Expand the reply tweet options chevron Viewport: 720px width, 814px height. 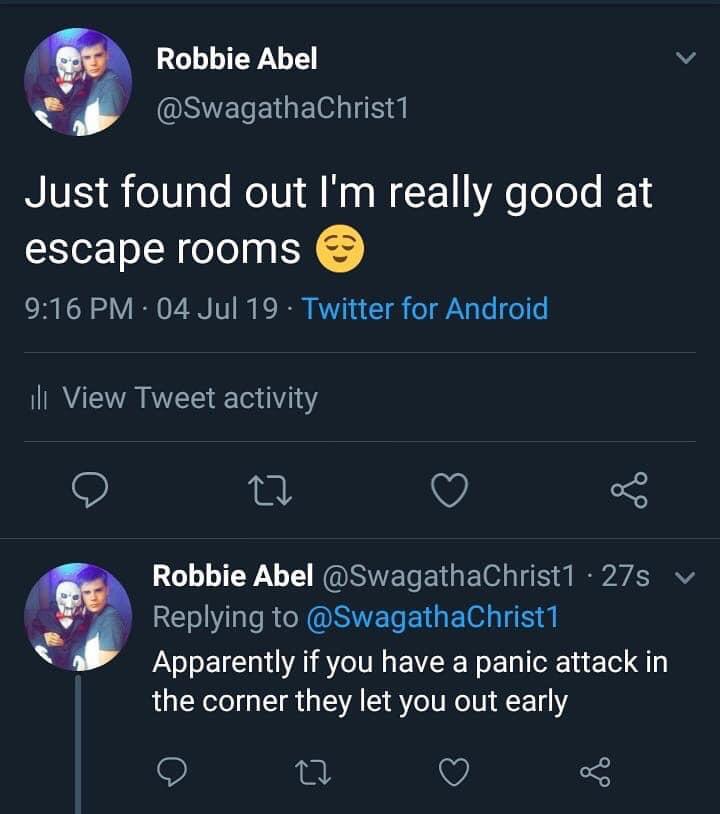coord(685,577)
